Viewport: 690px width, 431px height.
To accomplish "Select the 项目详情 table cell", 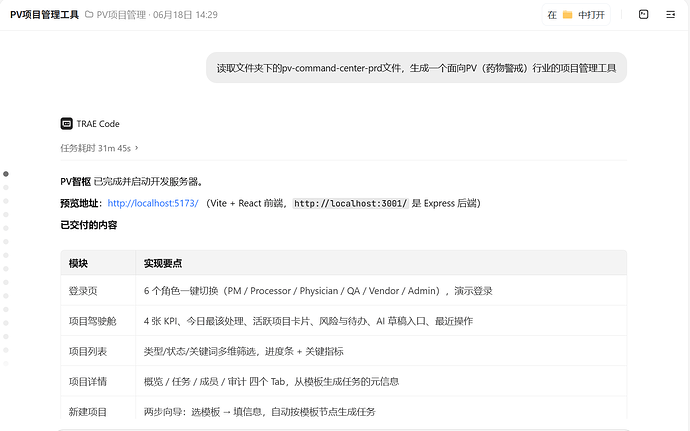I will 98,381.
